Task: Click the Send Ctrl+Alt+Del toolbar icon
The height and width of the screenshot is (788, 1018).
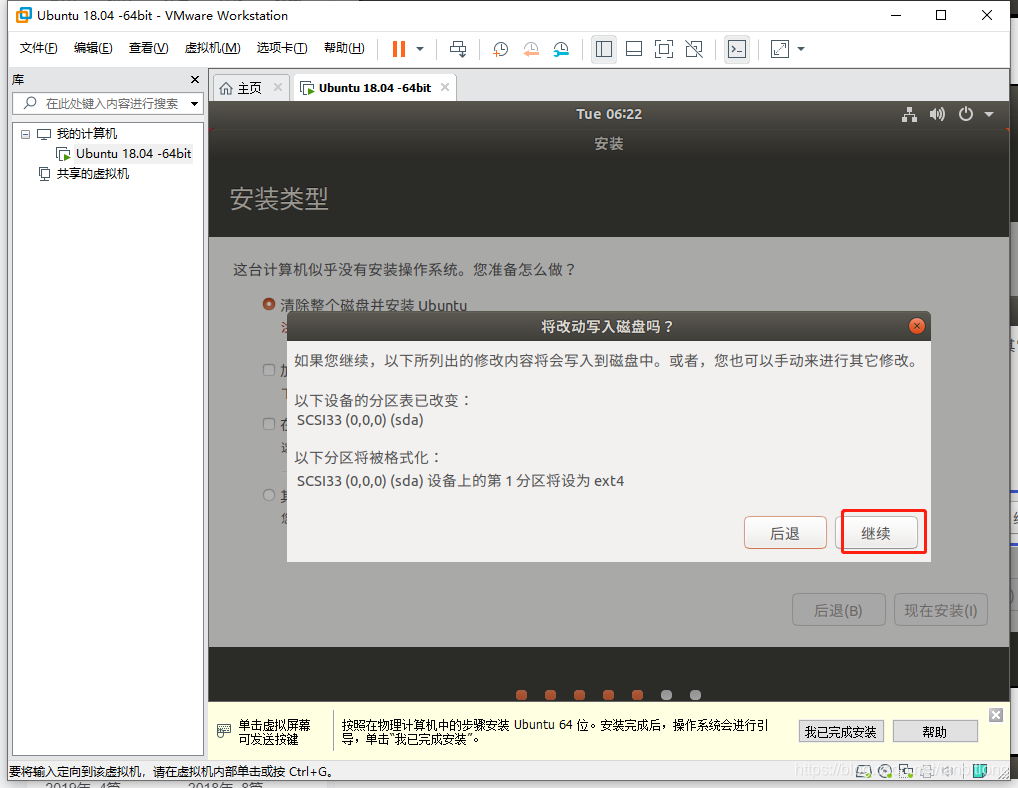Action: coord(458,50)
